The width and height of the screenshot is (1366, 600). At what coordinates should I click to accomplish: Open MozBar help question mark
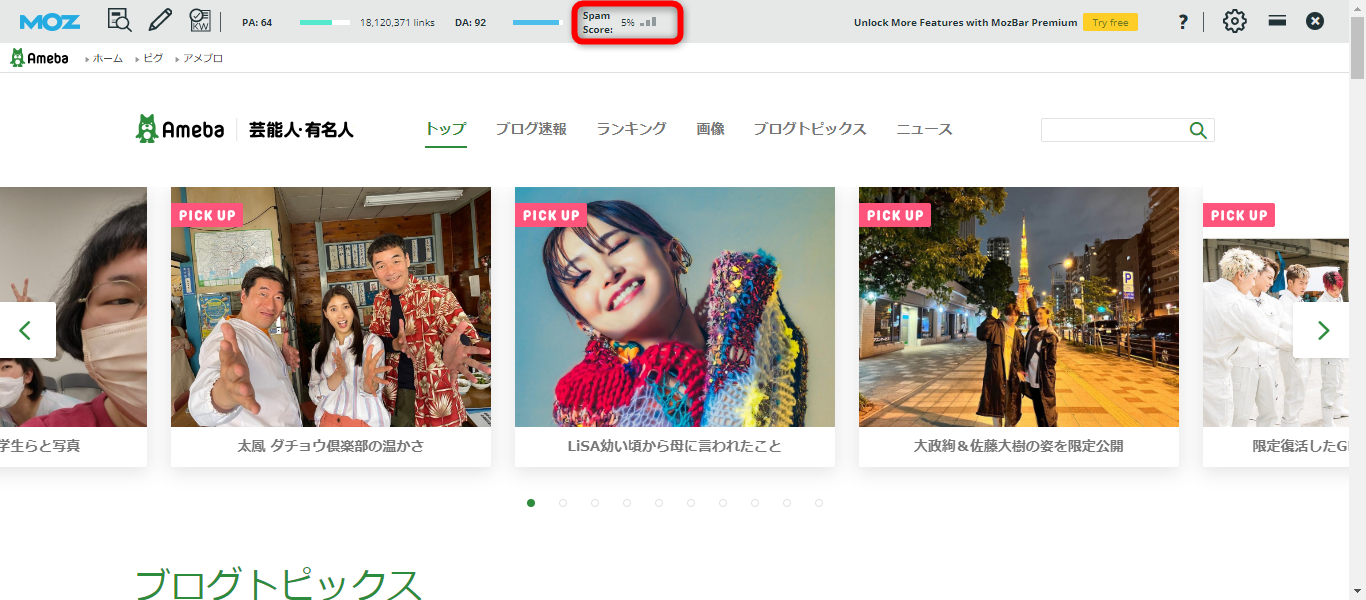[1183, 21]
